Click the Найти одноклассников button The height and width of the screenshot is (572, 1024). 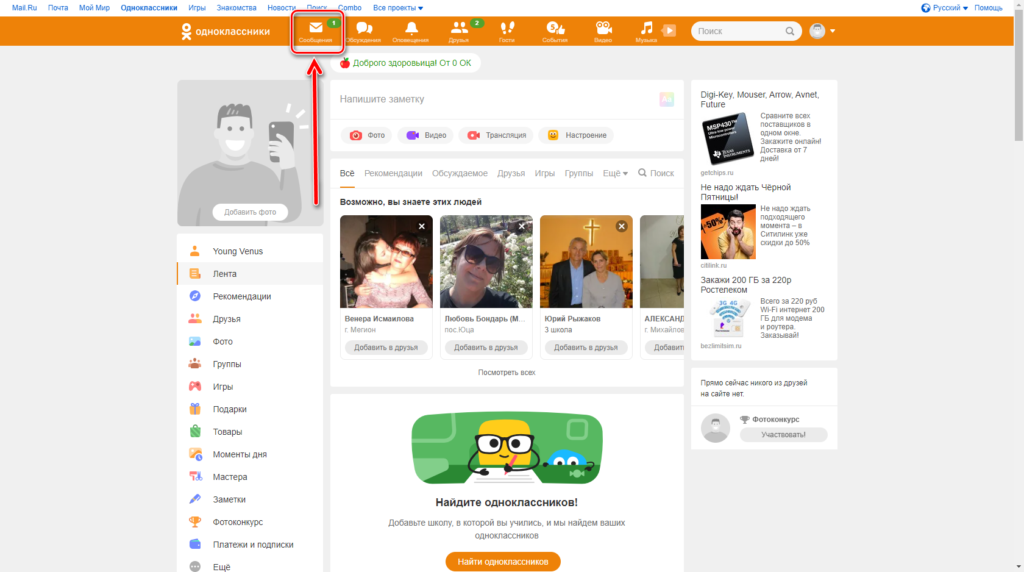click(x=503, y=562)
